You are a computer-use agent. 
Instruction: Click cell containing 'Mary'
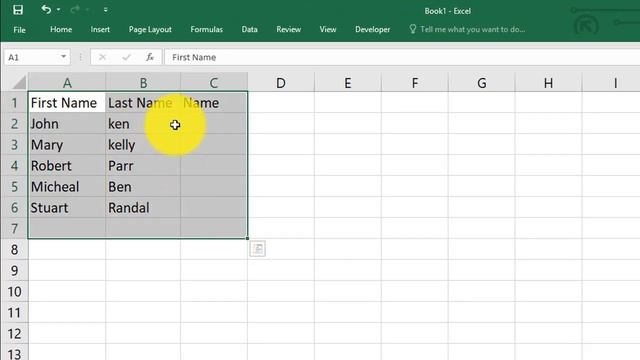(x=67, y=144)
